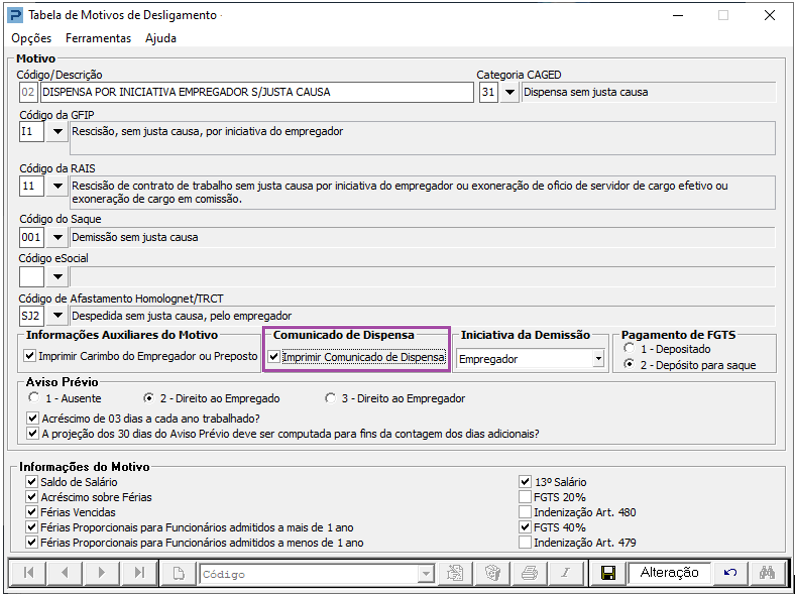Screen dimensions: 797x598
Task: Open the Ferramentas menu
Action: (x=98, y=38)
